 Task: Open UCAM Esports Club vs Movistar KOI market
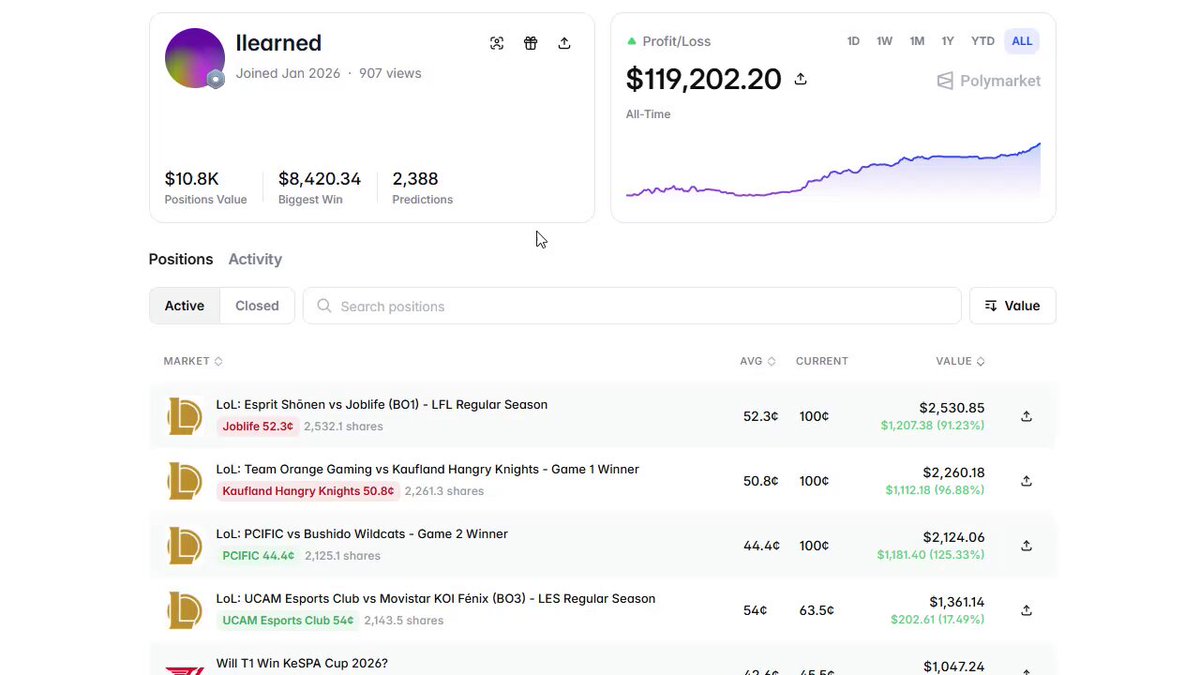click(x=436, y=599)
